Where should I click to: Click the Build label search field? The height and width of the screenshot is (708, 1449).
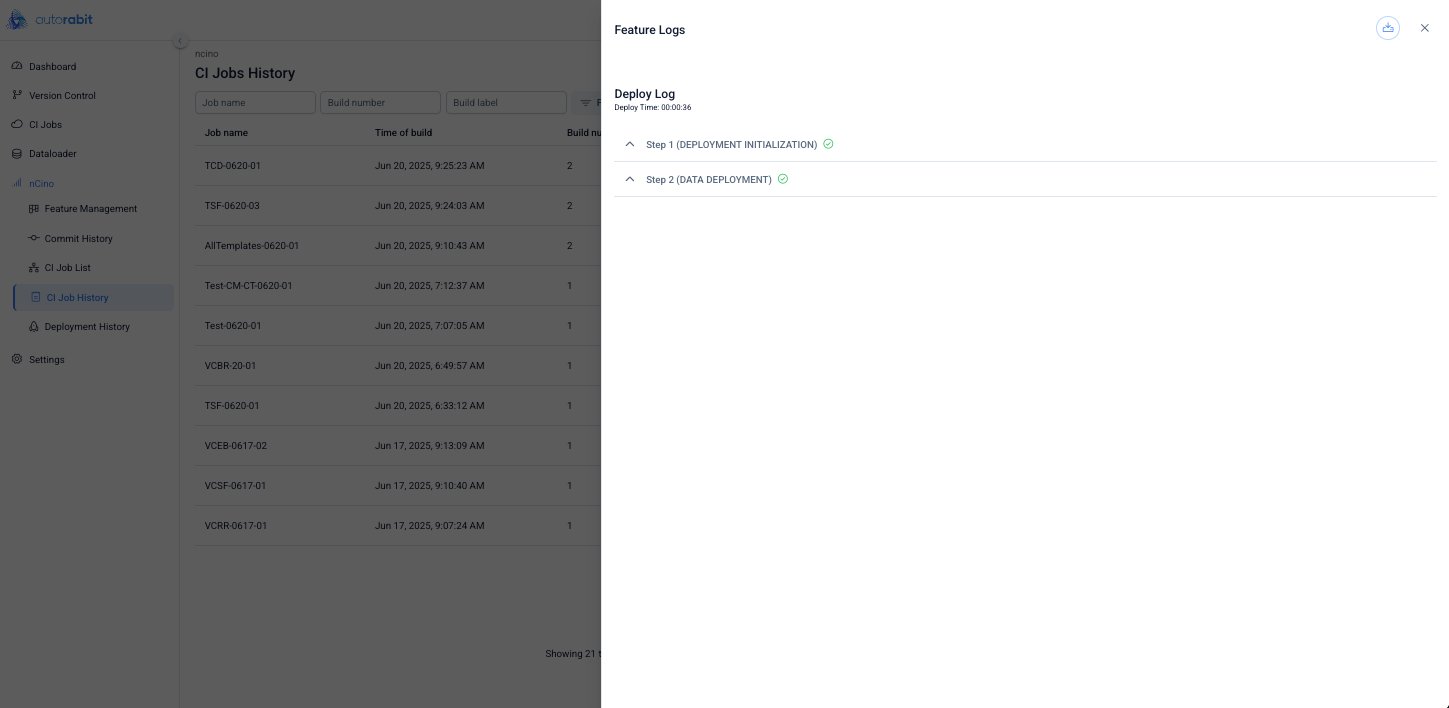point(506,103)
